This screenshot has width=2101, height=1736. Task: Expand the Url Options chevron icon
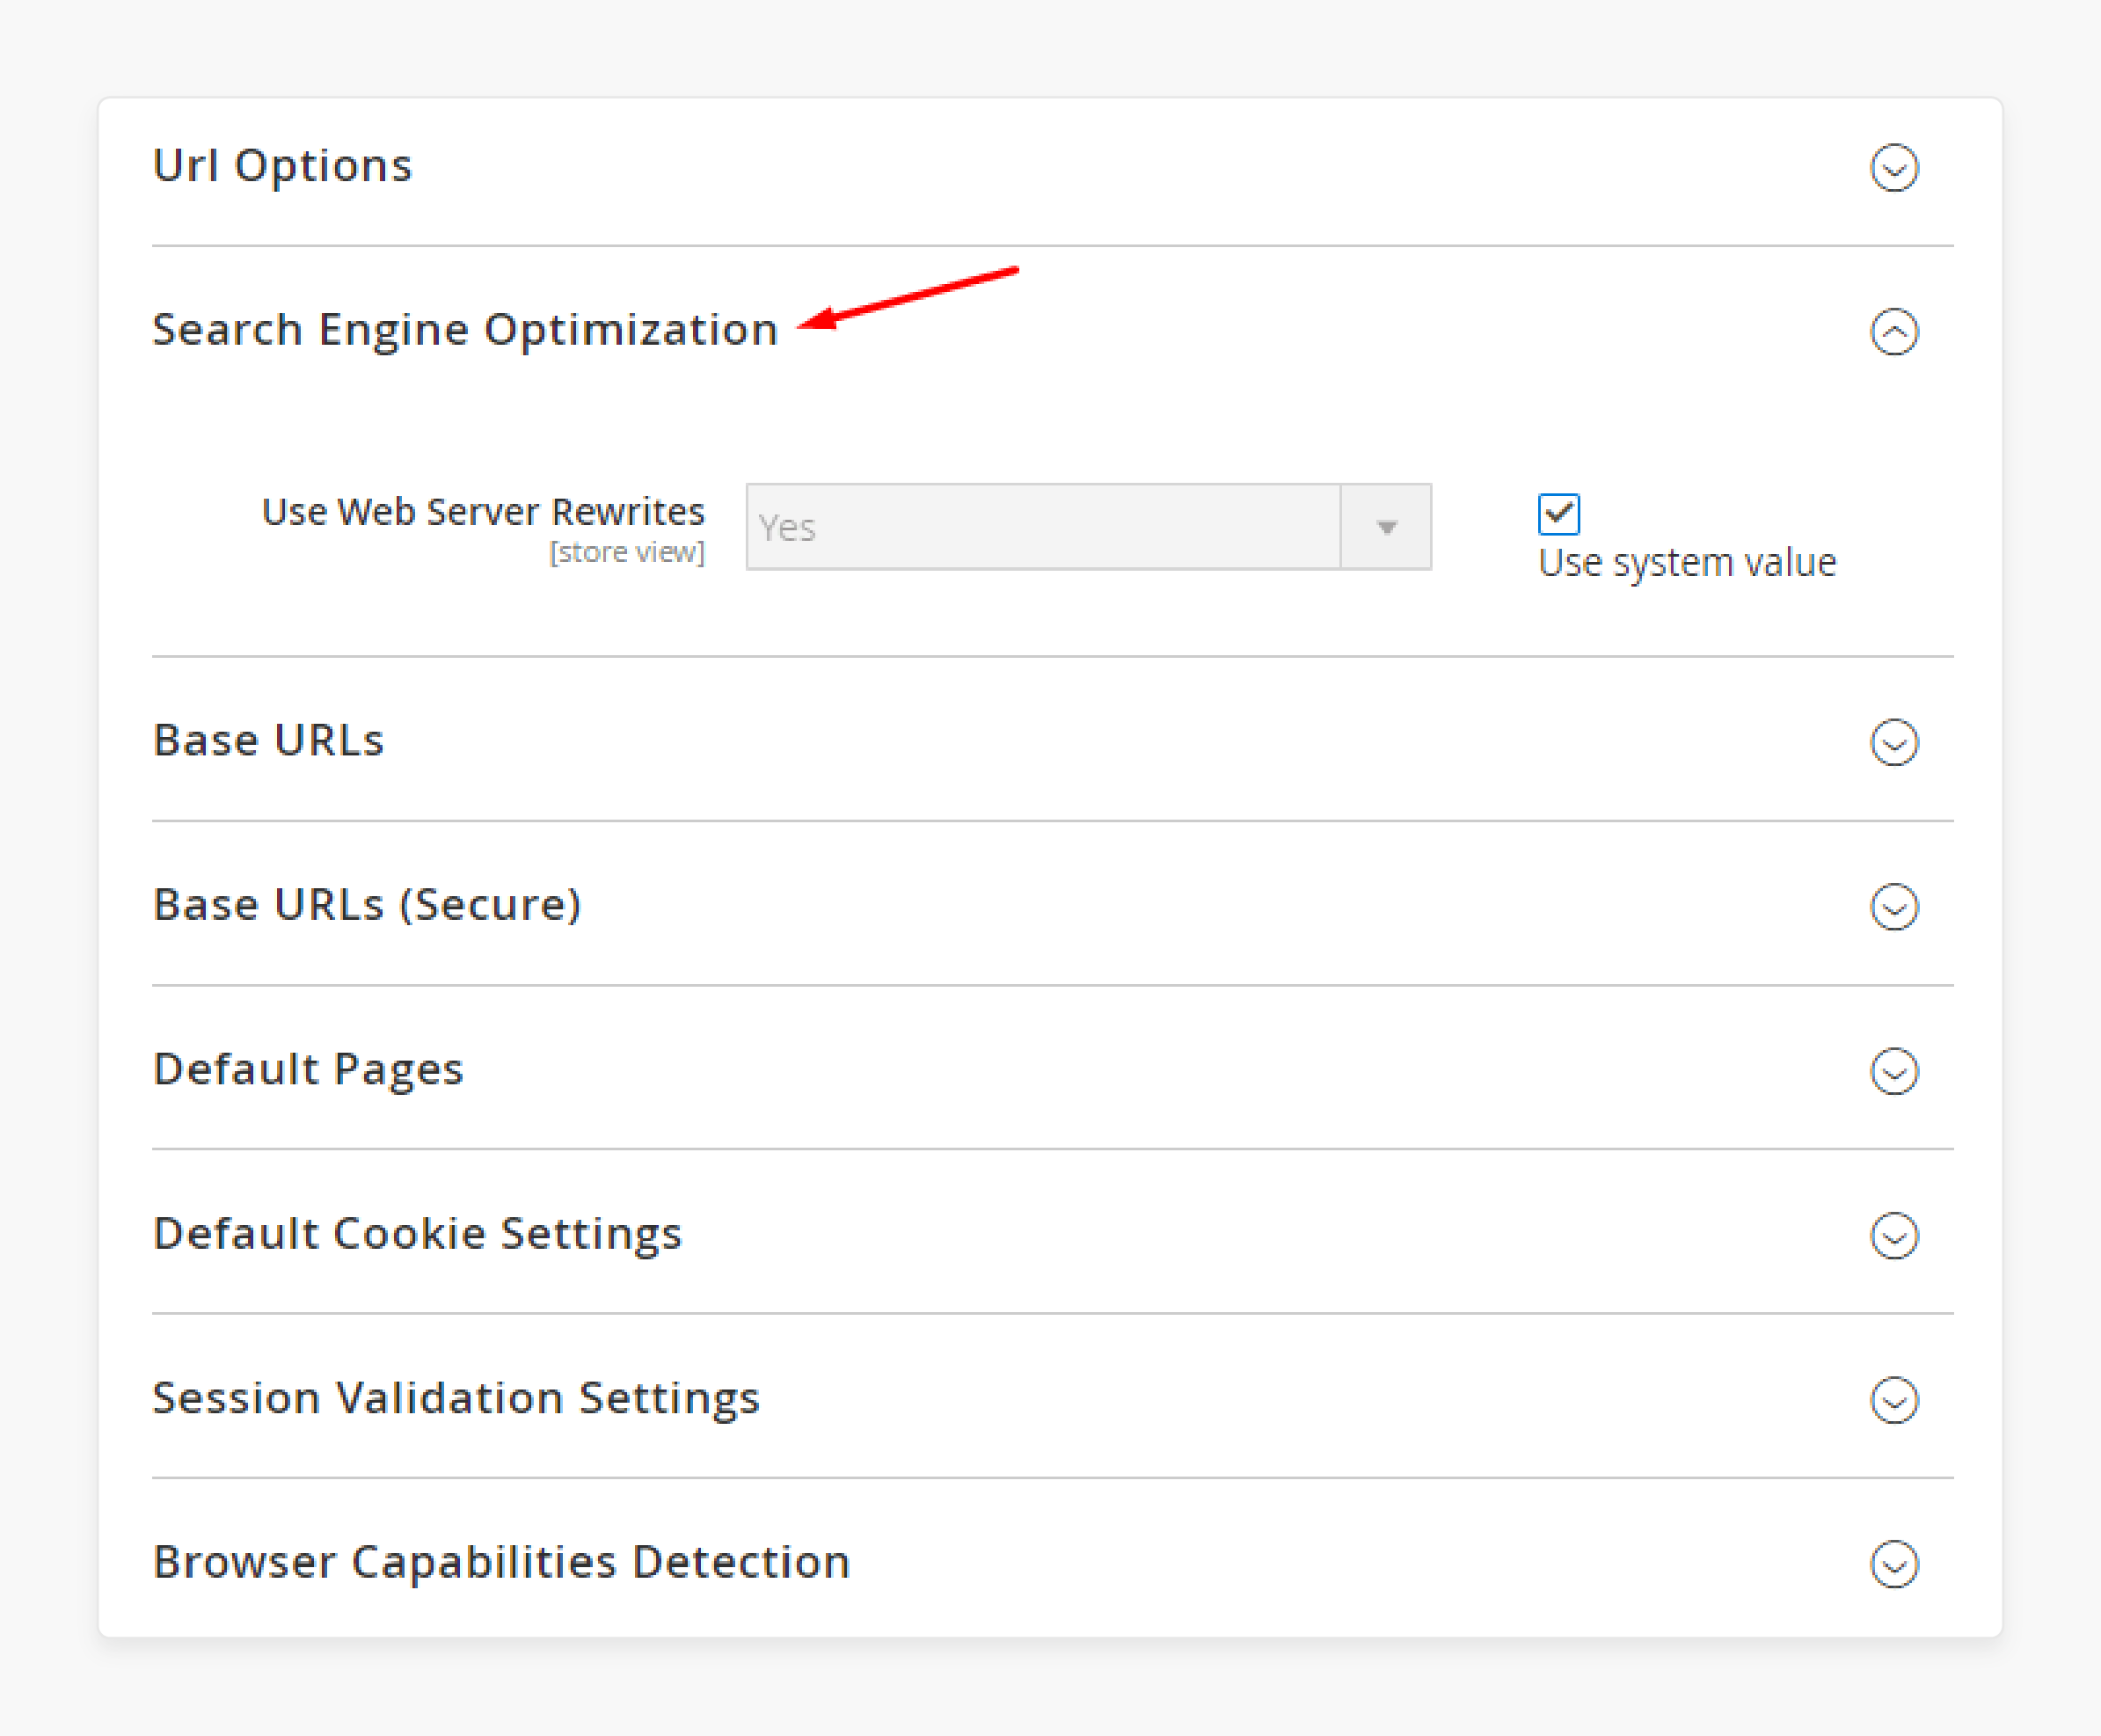(x=1894, y=167)
